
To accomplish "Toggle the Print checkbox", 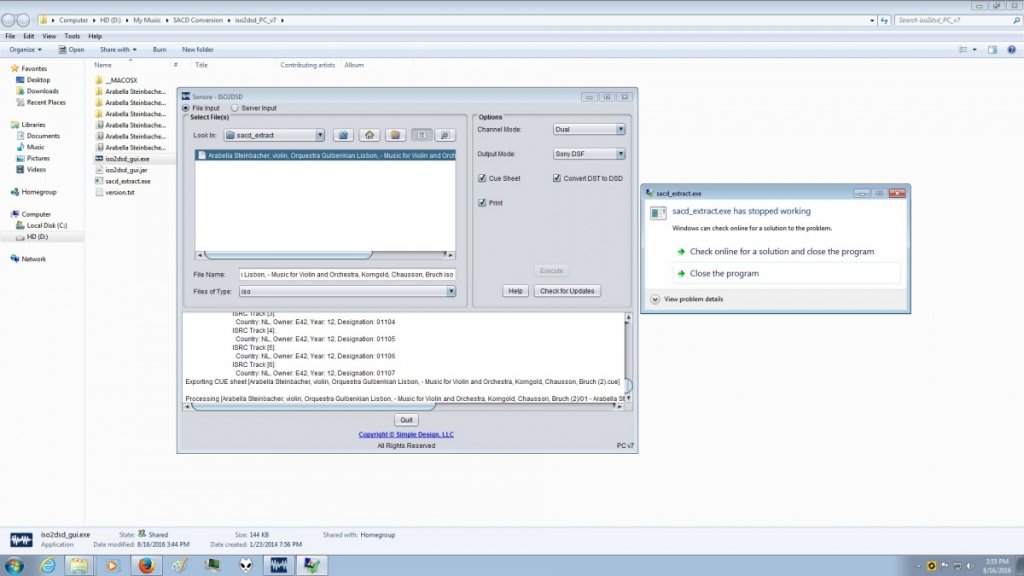I will [482, 203].
